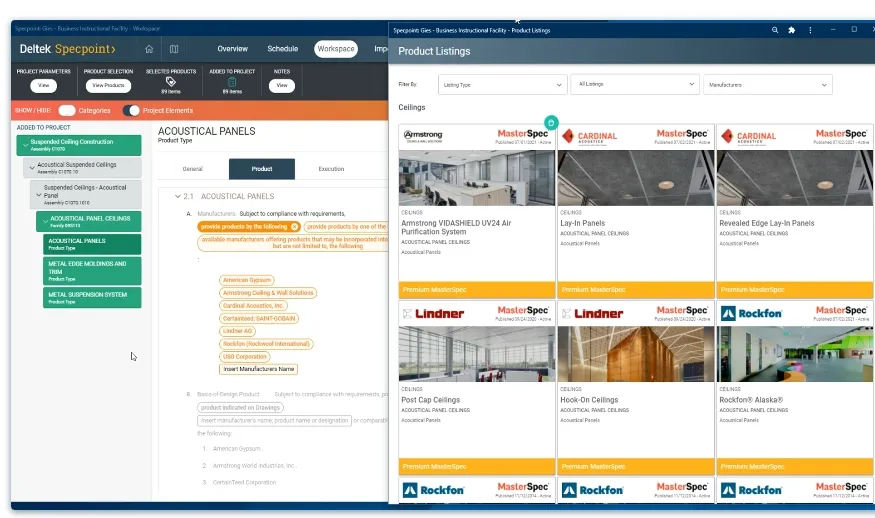This screenshot has width=875, height=518.
Task: Toggle the Project Elements switch
Action: [x=131, y=111]
